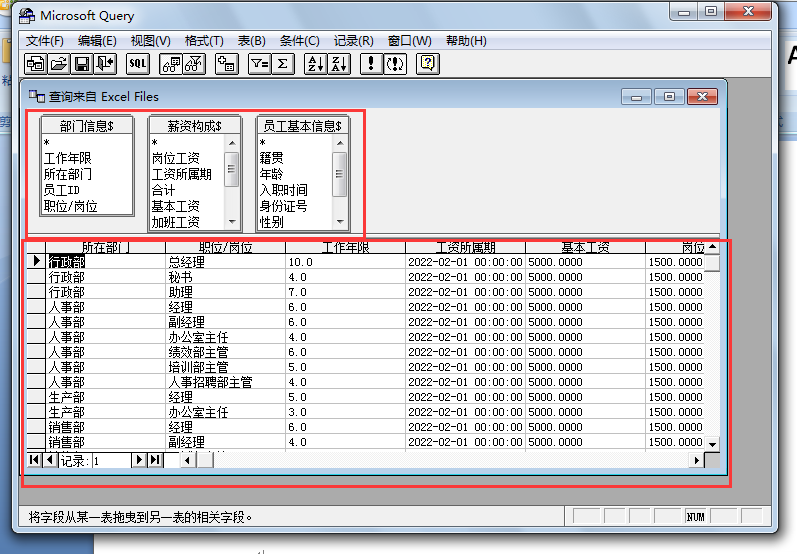
Task: Open the 帮助(H) menu
Action: 466,41
